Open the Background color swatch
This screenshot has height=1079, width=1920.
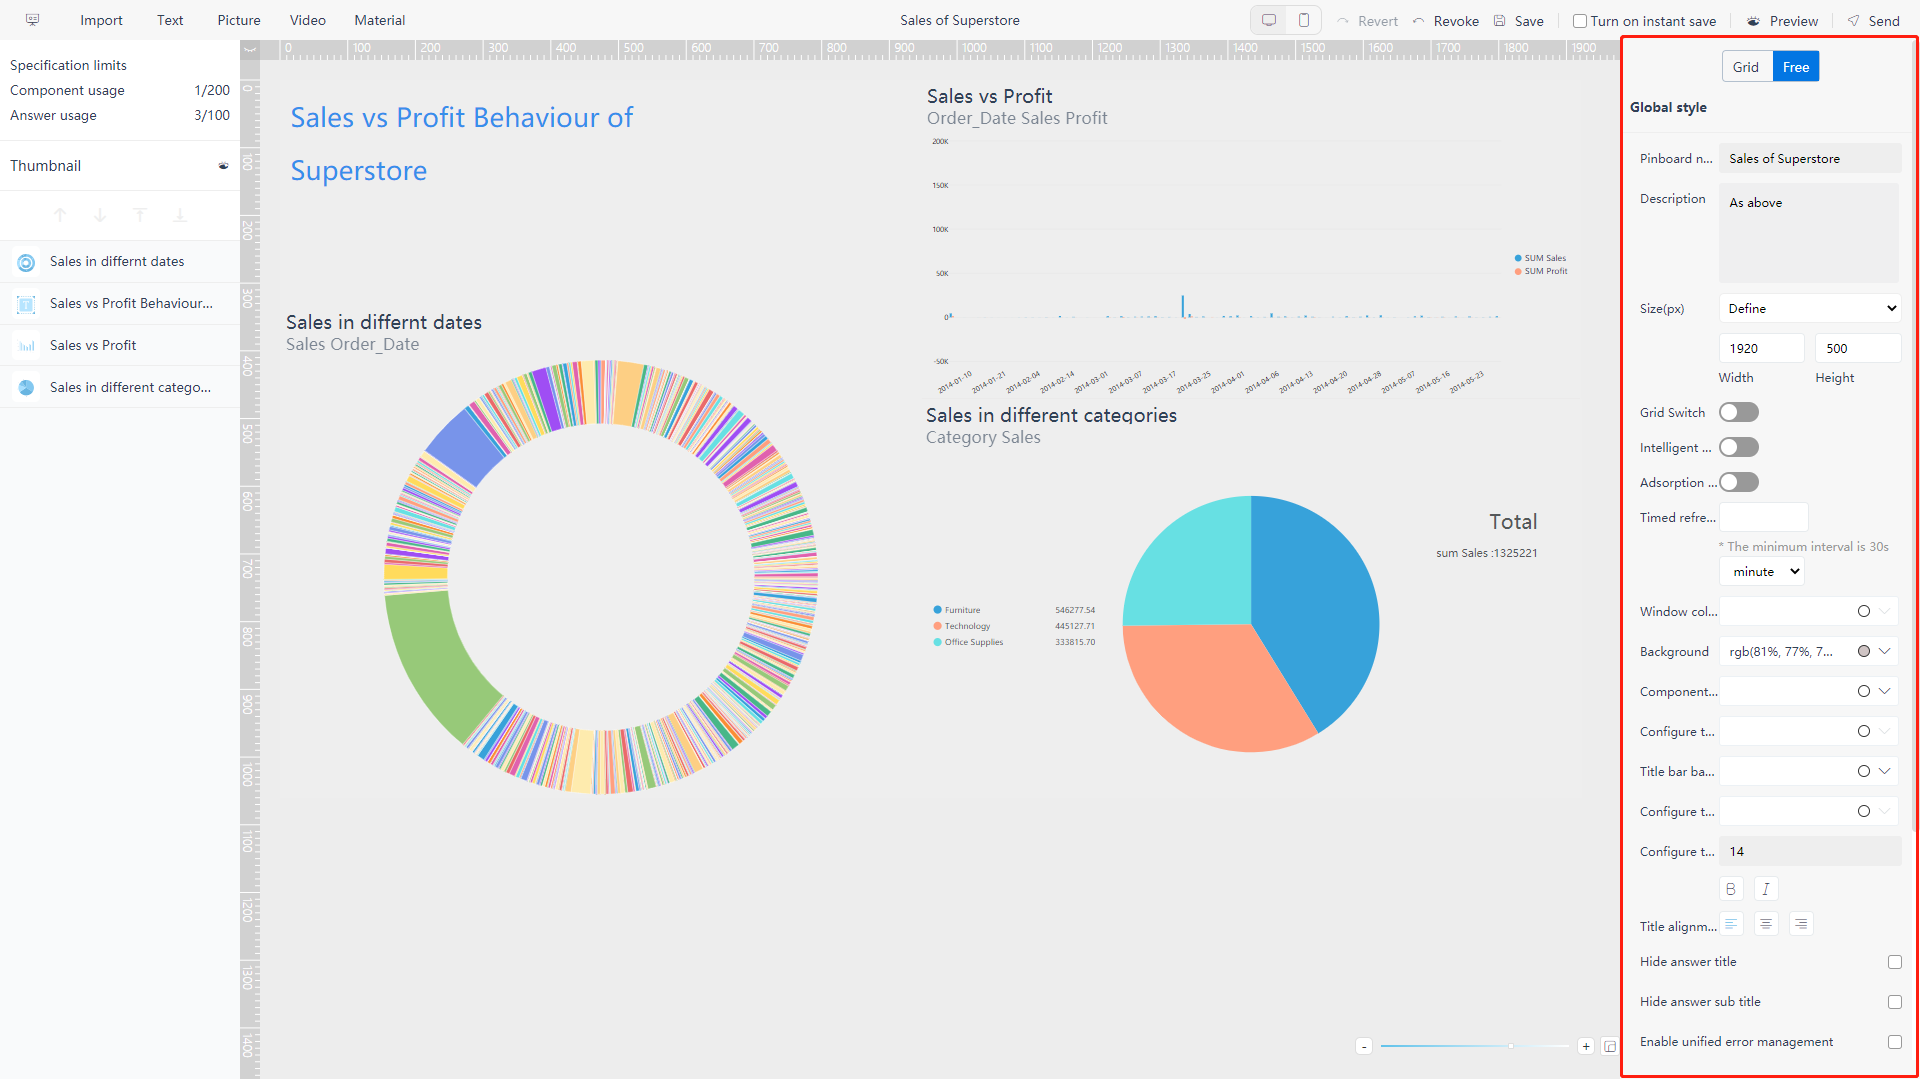pos(1864,652)
